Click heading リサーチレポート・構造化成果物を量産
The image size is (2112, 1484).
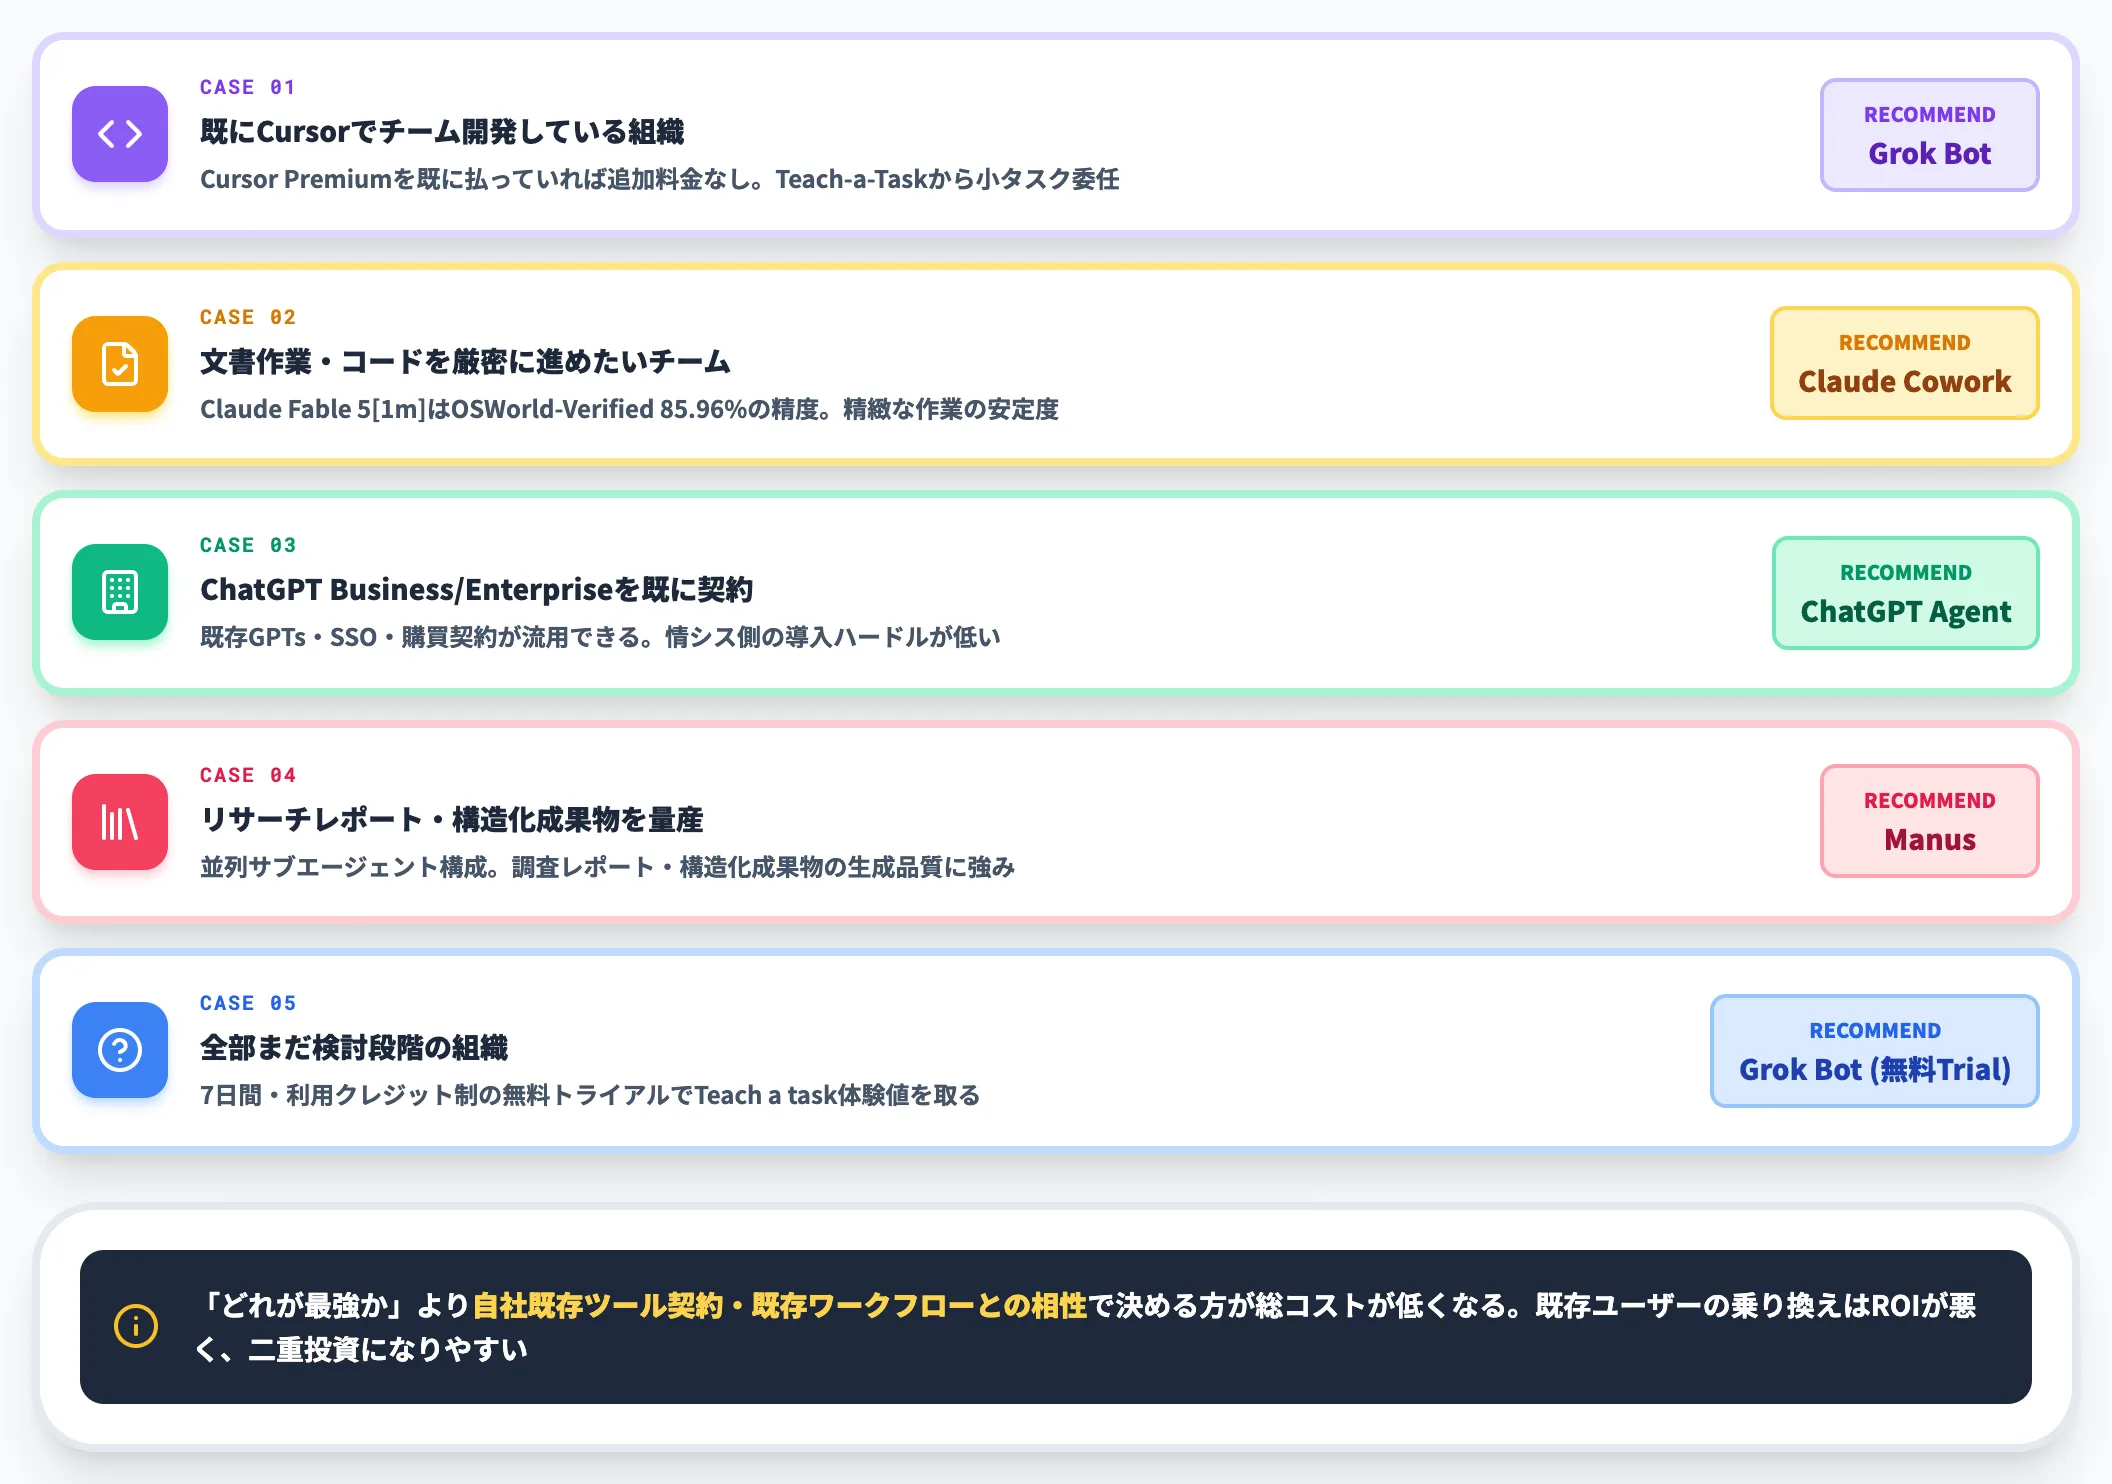point(451,820)
